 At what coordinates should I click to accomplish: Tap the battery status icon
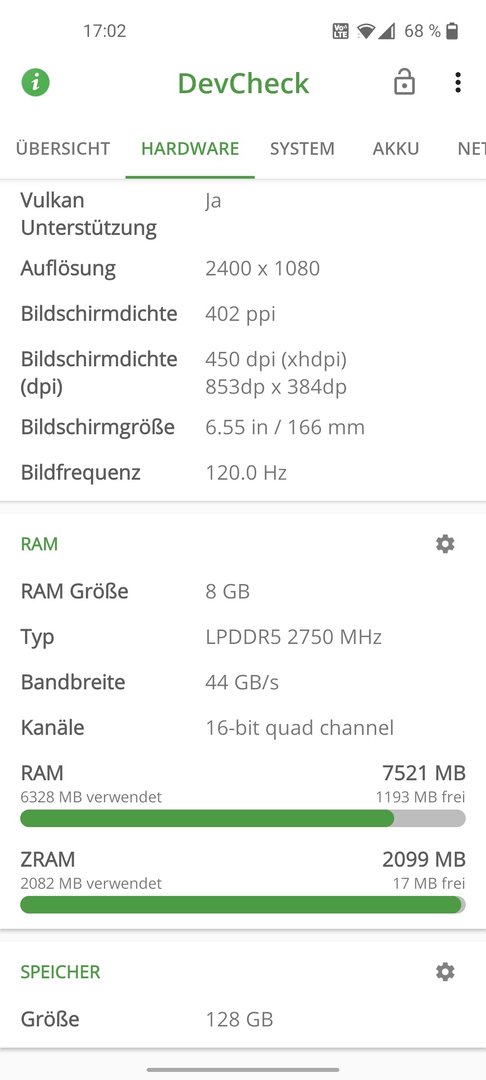[x=452, y=31]
